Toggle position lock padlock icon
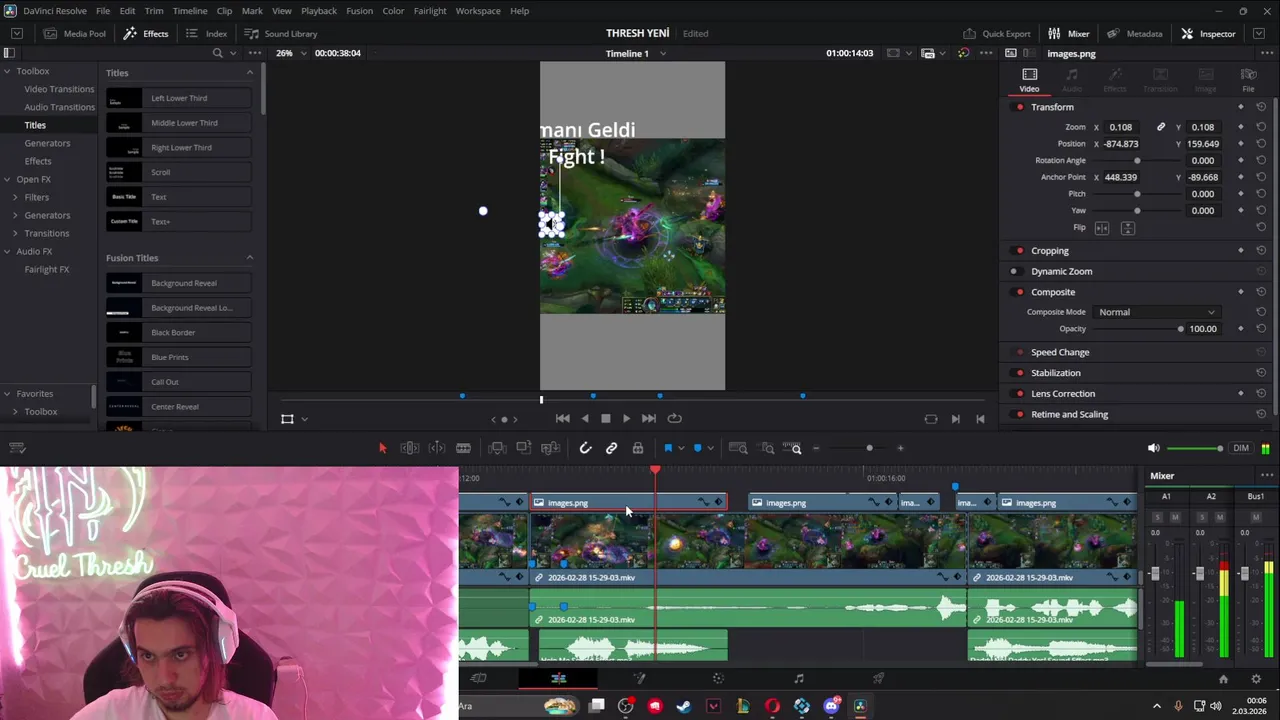 pyautogui.click(x=638, y=448)
